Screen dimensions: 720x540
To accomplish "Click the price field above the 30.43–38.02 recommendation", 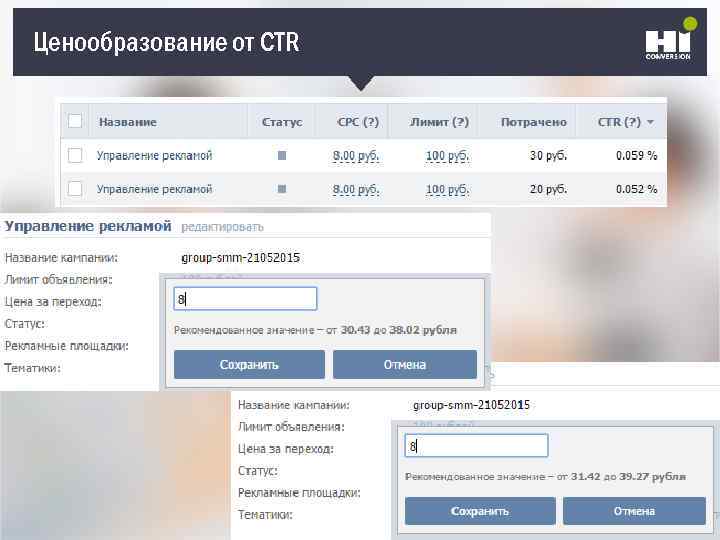I will 245,299.
